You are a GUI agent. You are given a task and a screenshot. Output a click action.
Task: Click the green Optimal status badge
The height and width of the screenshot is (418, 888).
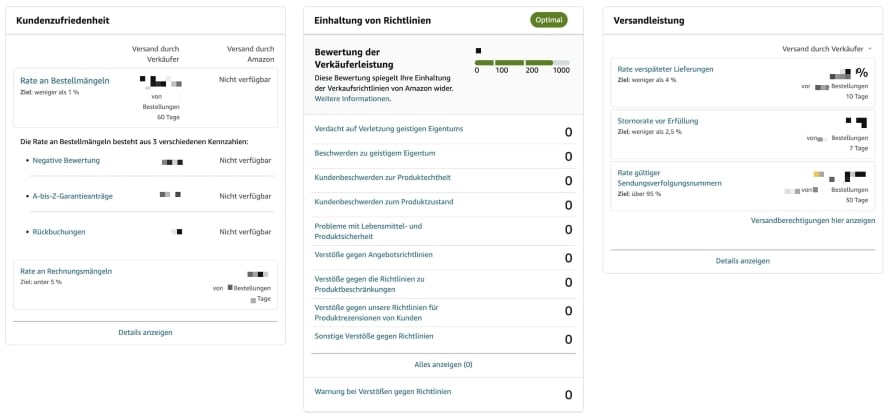[548, 20]
